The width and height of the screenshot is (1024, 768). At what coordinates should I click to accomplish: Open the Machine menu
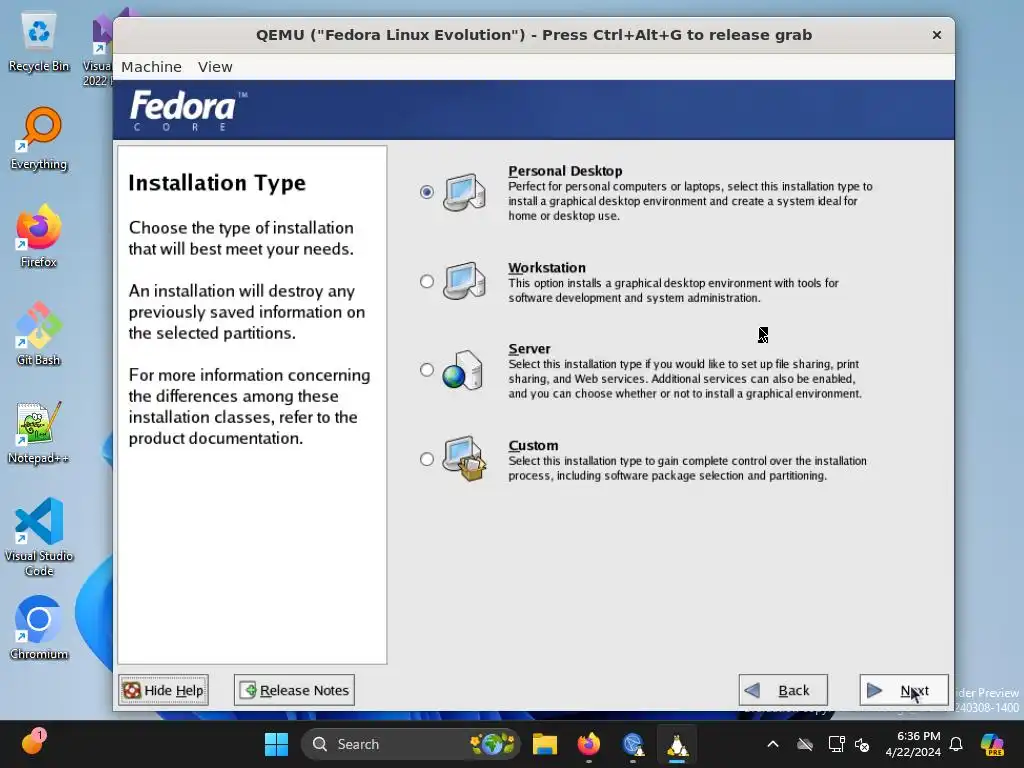(x=152, y=67)
